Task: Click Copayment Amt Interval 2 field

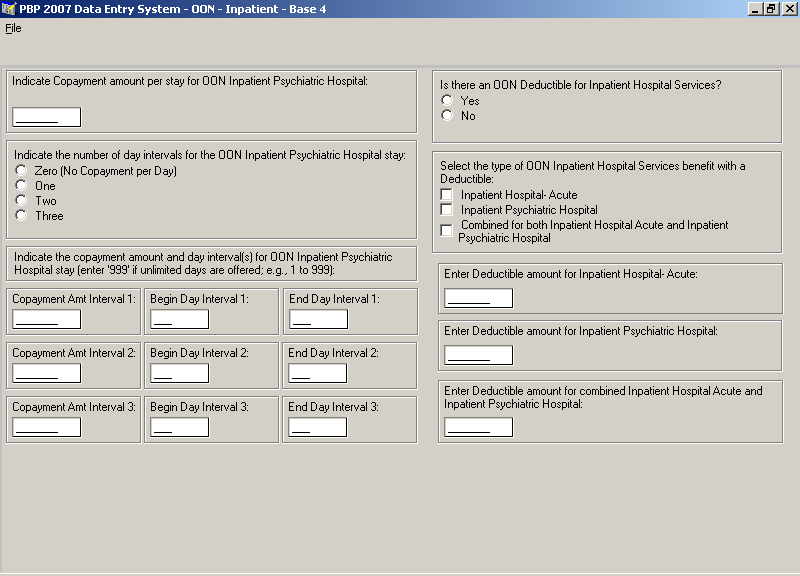Action: tap(46, 373)
